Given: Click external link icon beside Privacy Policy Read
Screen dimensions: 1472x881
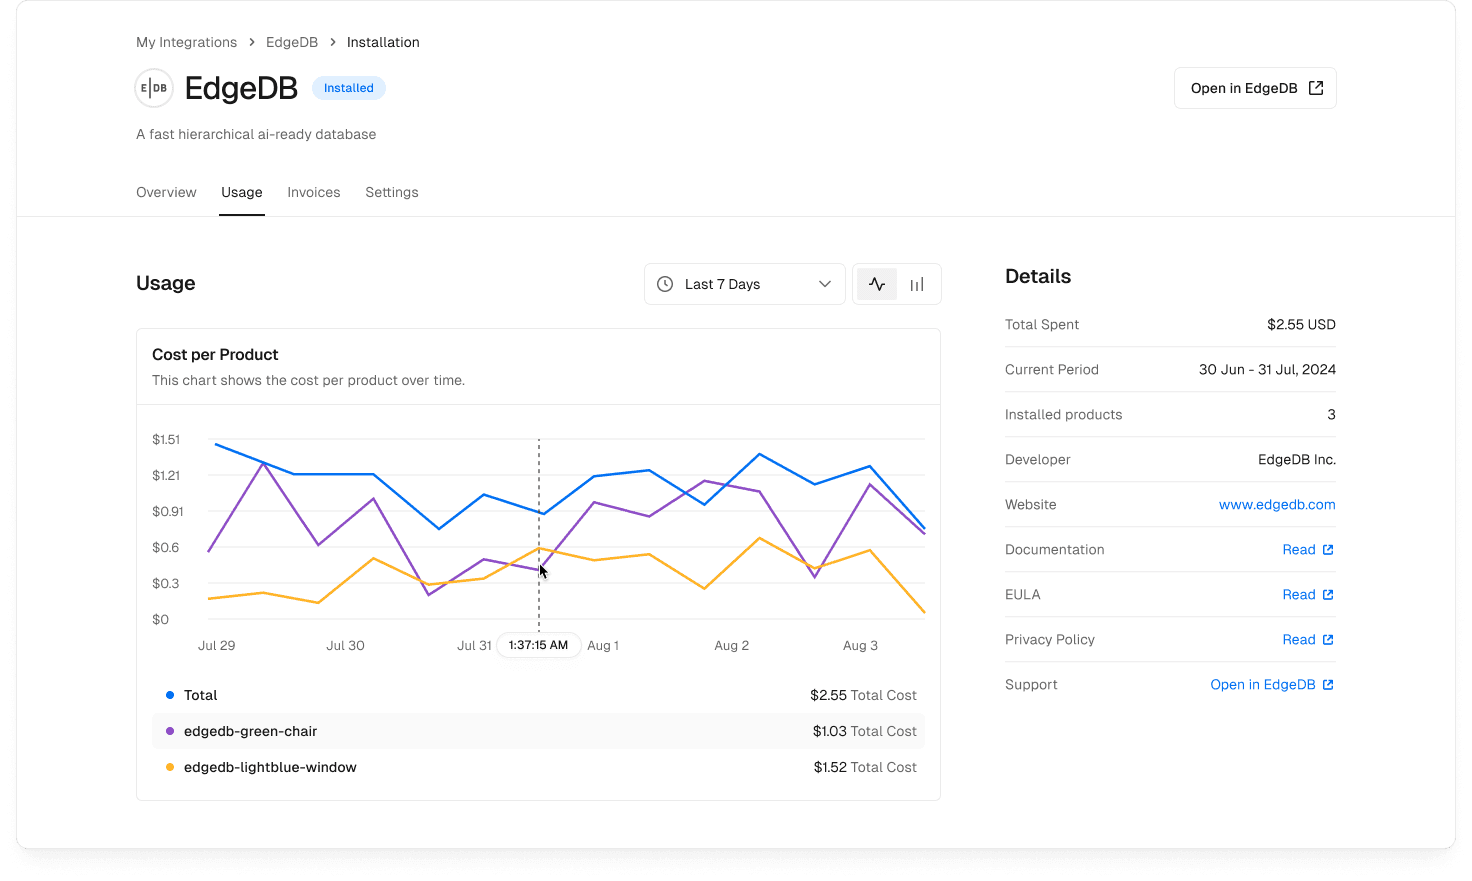Looking at the screenshot, I should (x=1328, y=640).
